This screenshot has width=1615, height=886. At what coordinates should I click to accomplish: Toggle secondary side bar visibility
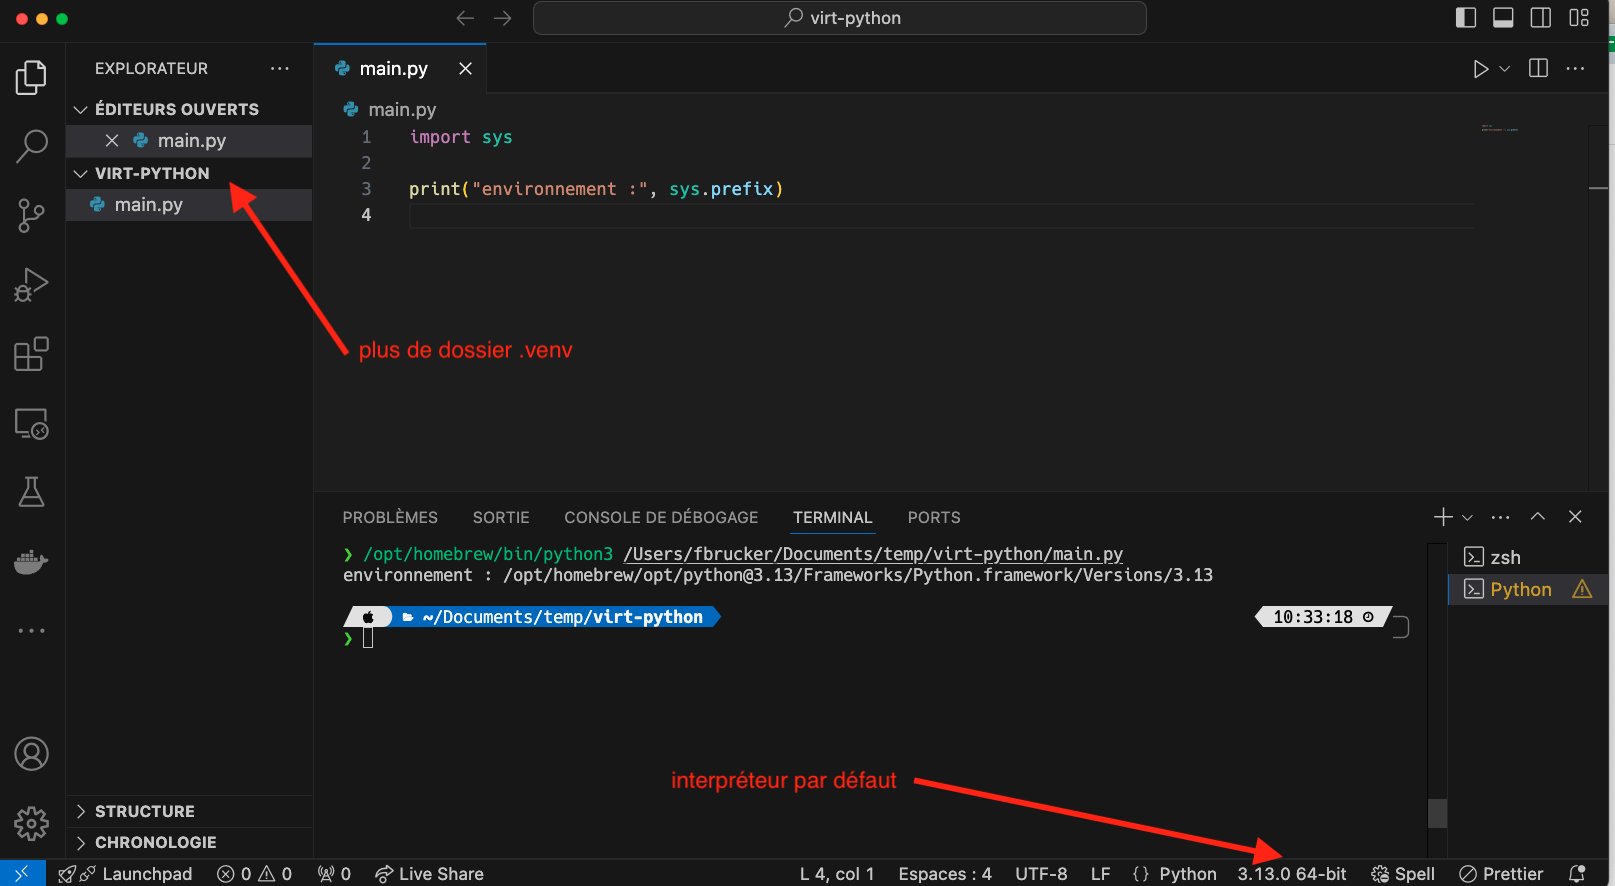1541,18
